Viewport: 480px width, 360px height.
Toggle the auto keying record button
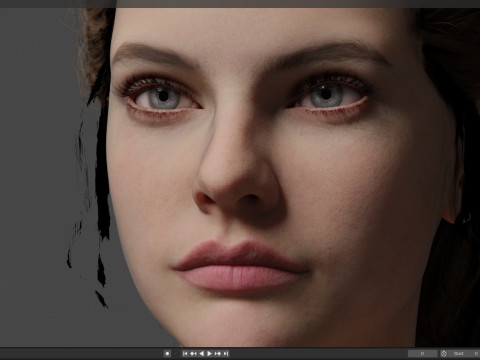(167, 353)
